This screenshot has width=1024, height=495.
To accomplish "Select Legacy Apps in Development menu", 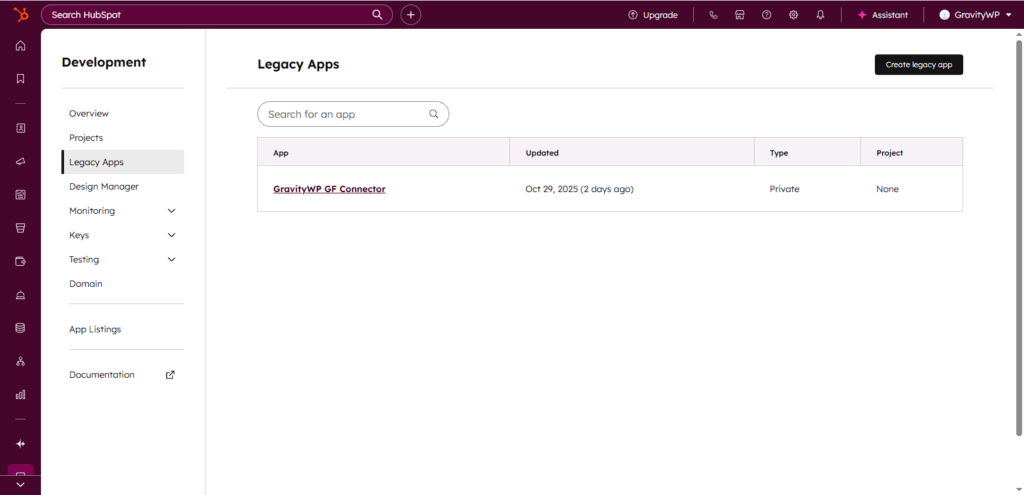I will [123, 162].
